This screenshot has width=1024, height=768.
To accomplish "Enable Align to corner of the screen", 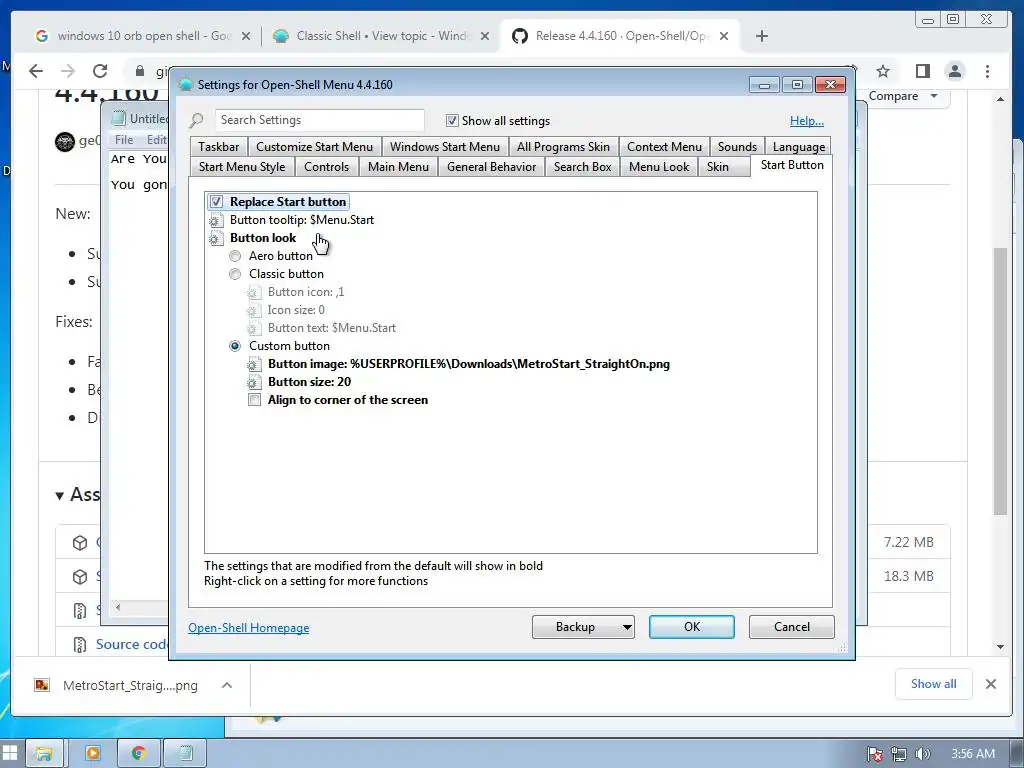I will [x=255, y=400].
